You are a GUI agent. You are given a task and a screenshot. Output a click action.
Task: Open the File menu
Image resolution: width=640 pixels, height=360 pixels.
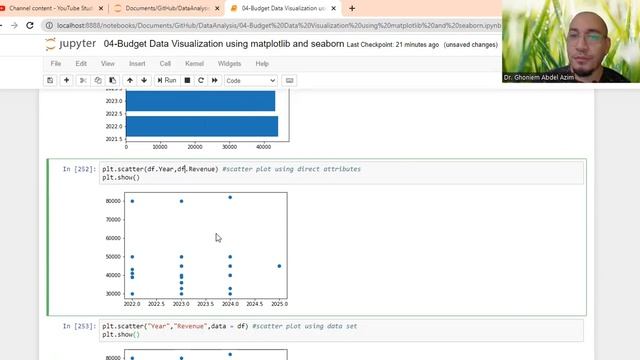56,64
